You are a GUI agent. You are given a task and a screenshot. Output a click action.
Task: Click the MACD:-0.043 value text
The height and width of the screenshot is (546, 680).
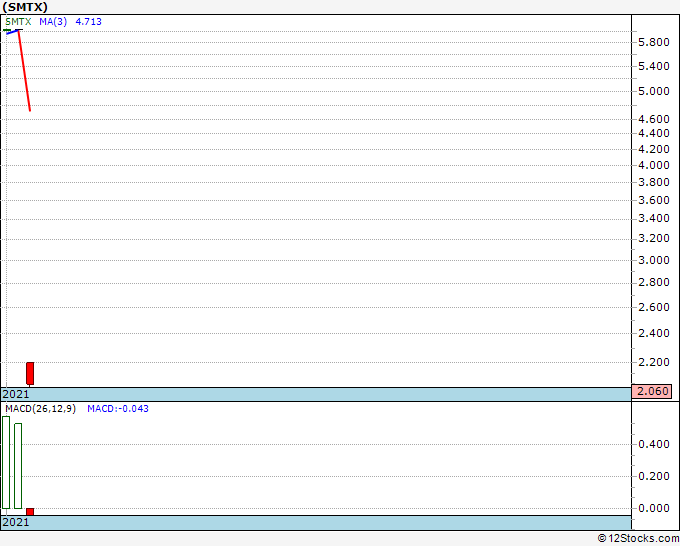(118, 409)
